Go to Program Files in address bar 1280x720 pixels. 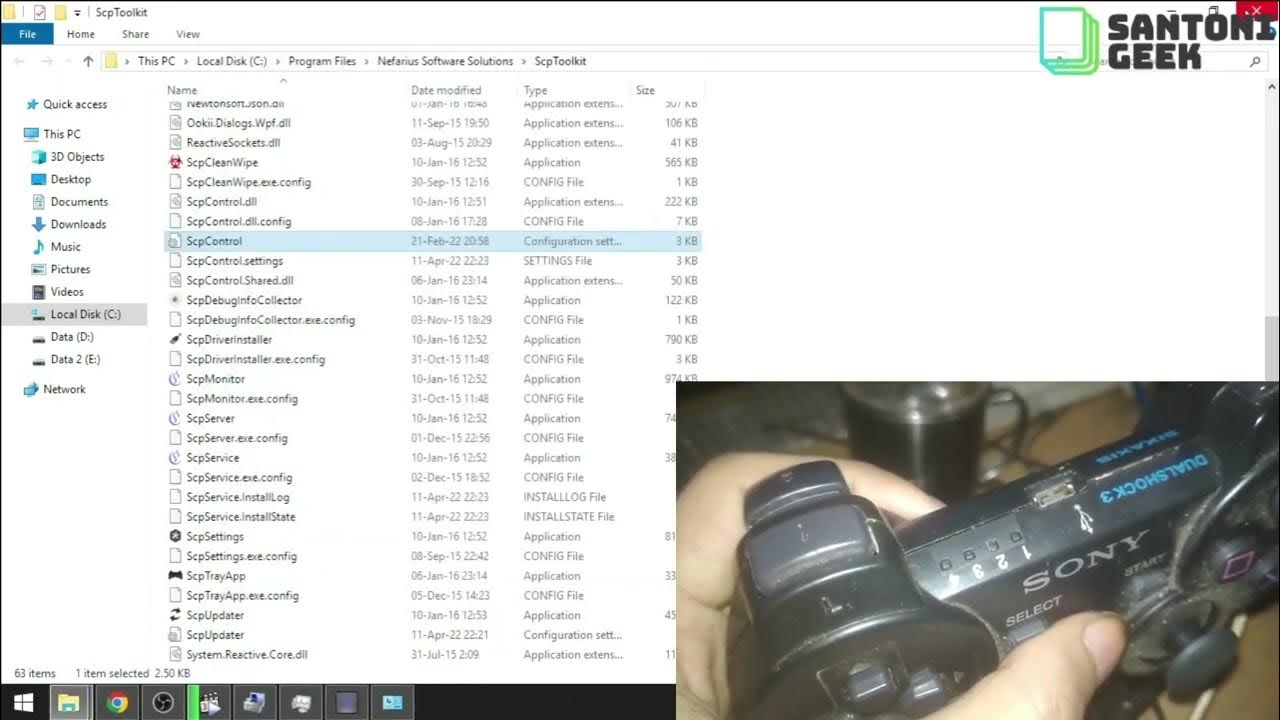pos(322,61)
